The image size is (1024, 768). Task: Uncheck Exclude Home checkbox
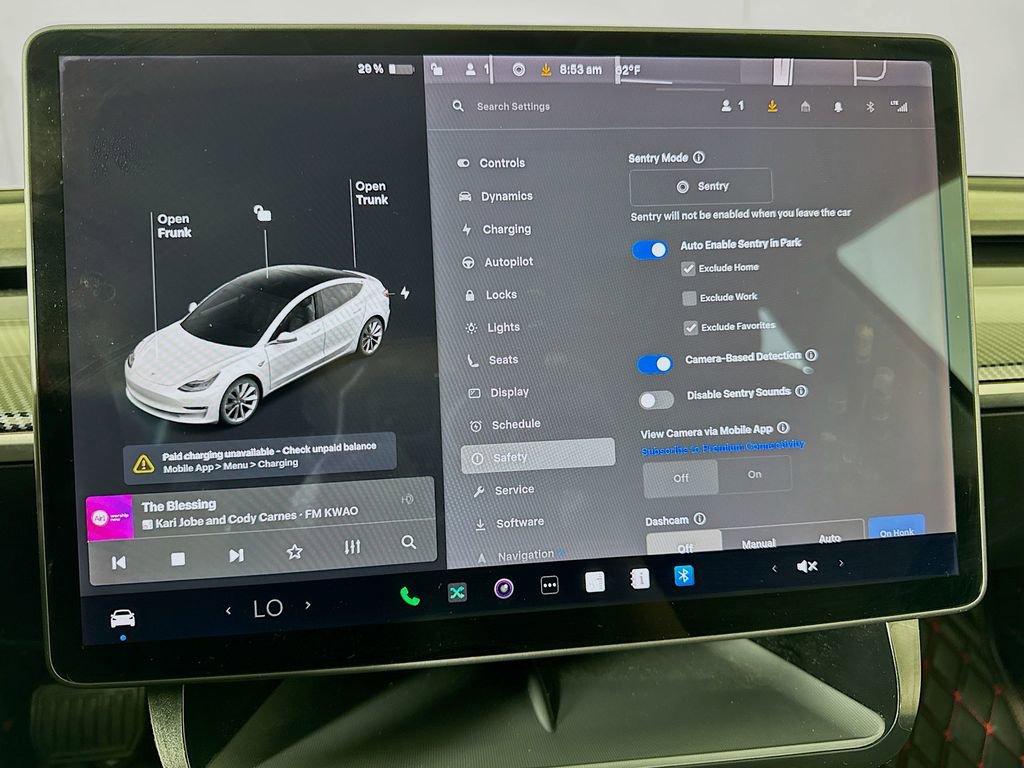coord(688,268)
